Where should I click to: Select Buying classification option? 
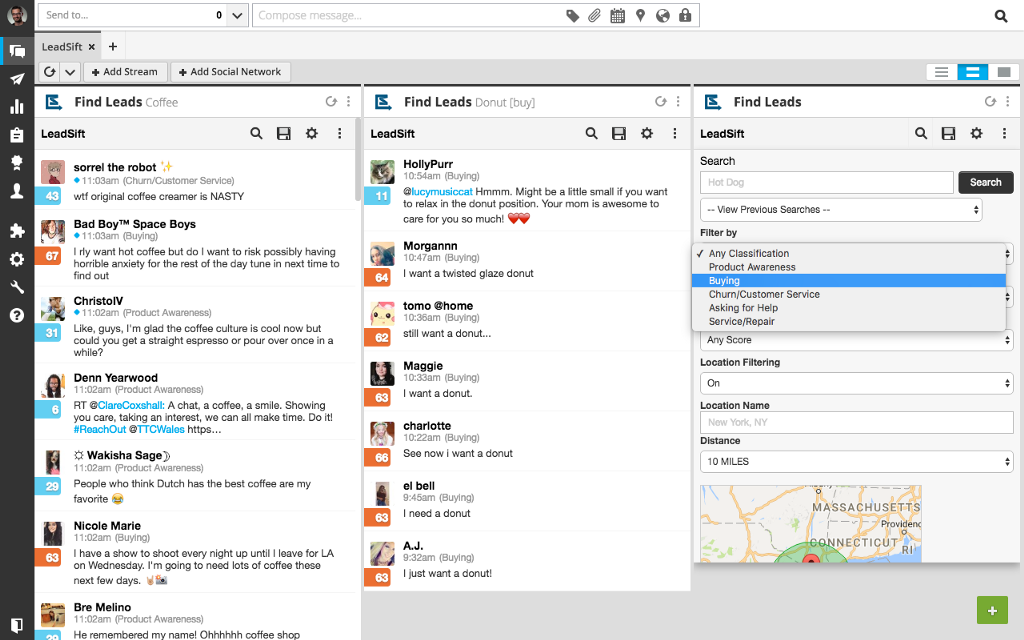849,281
